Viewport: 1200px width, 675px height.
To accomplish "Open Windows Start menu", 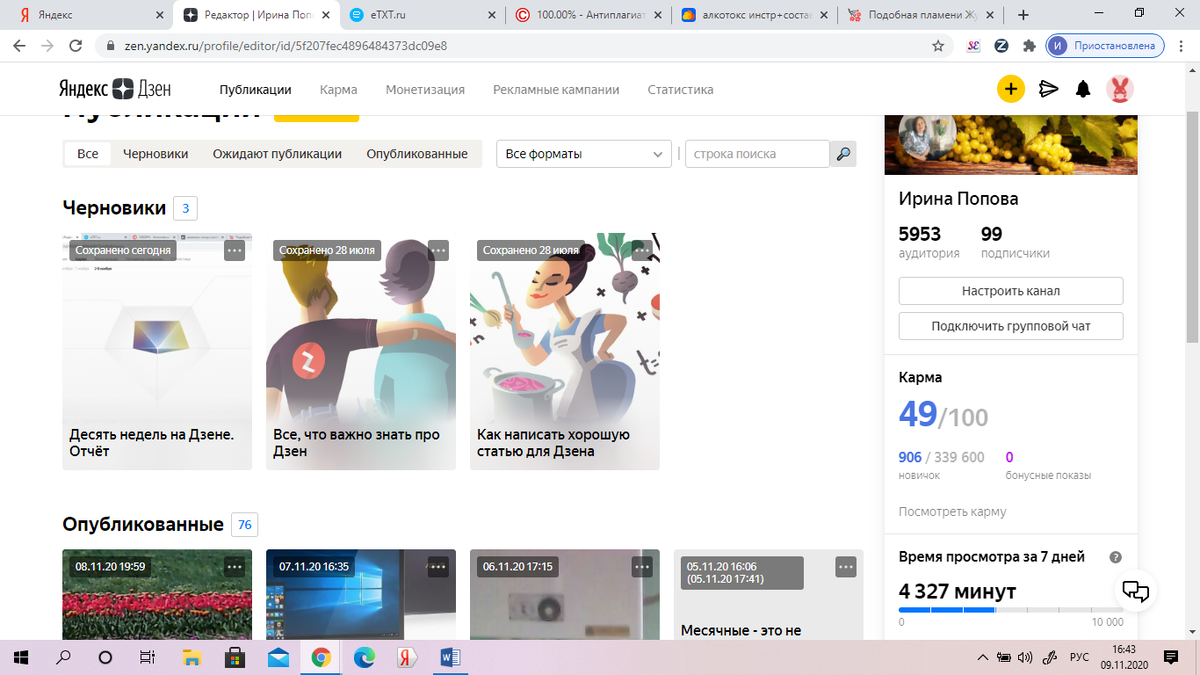I will 21,657.
